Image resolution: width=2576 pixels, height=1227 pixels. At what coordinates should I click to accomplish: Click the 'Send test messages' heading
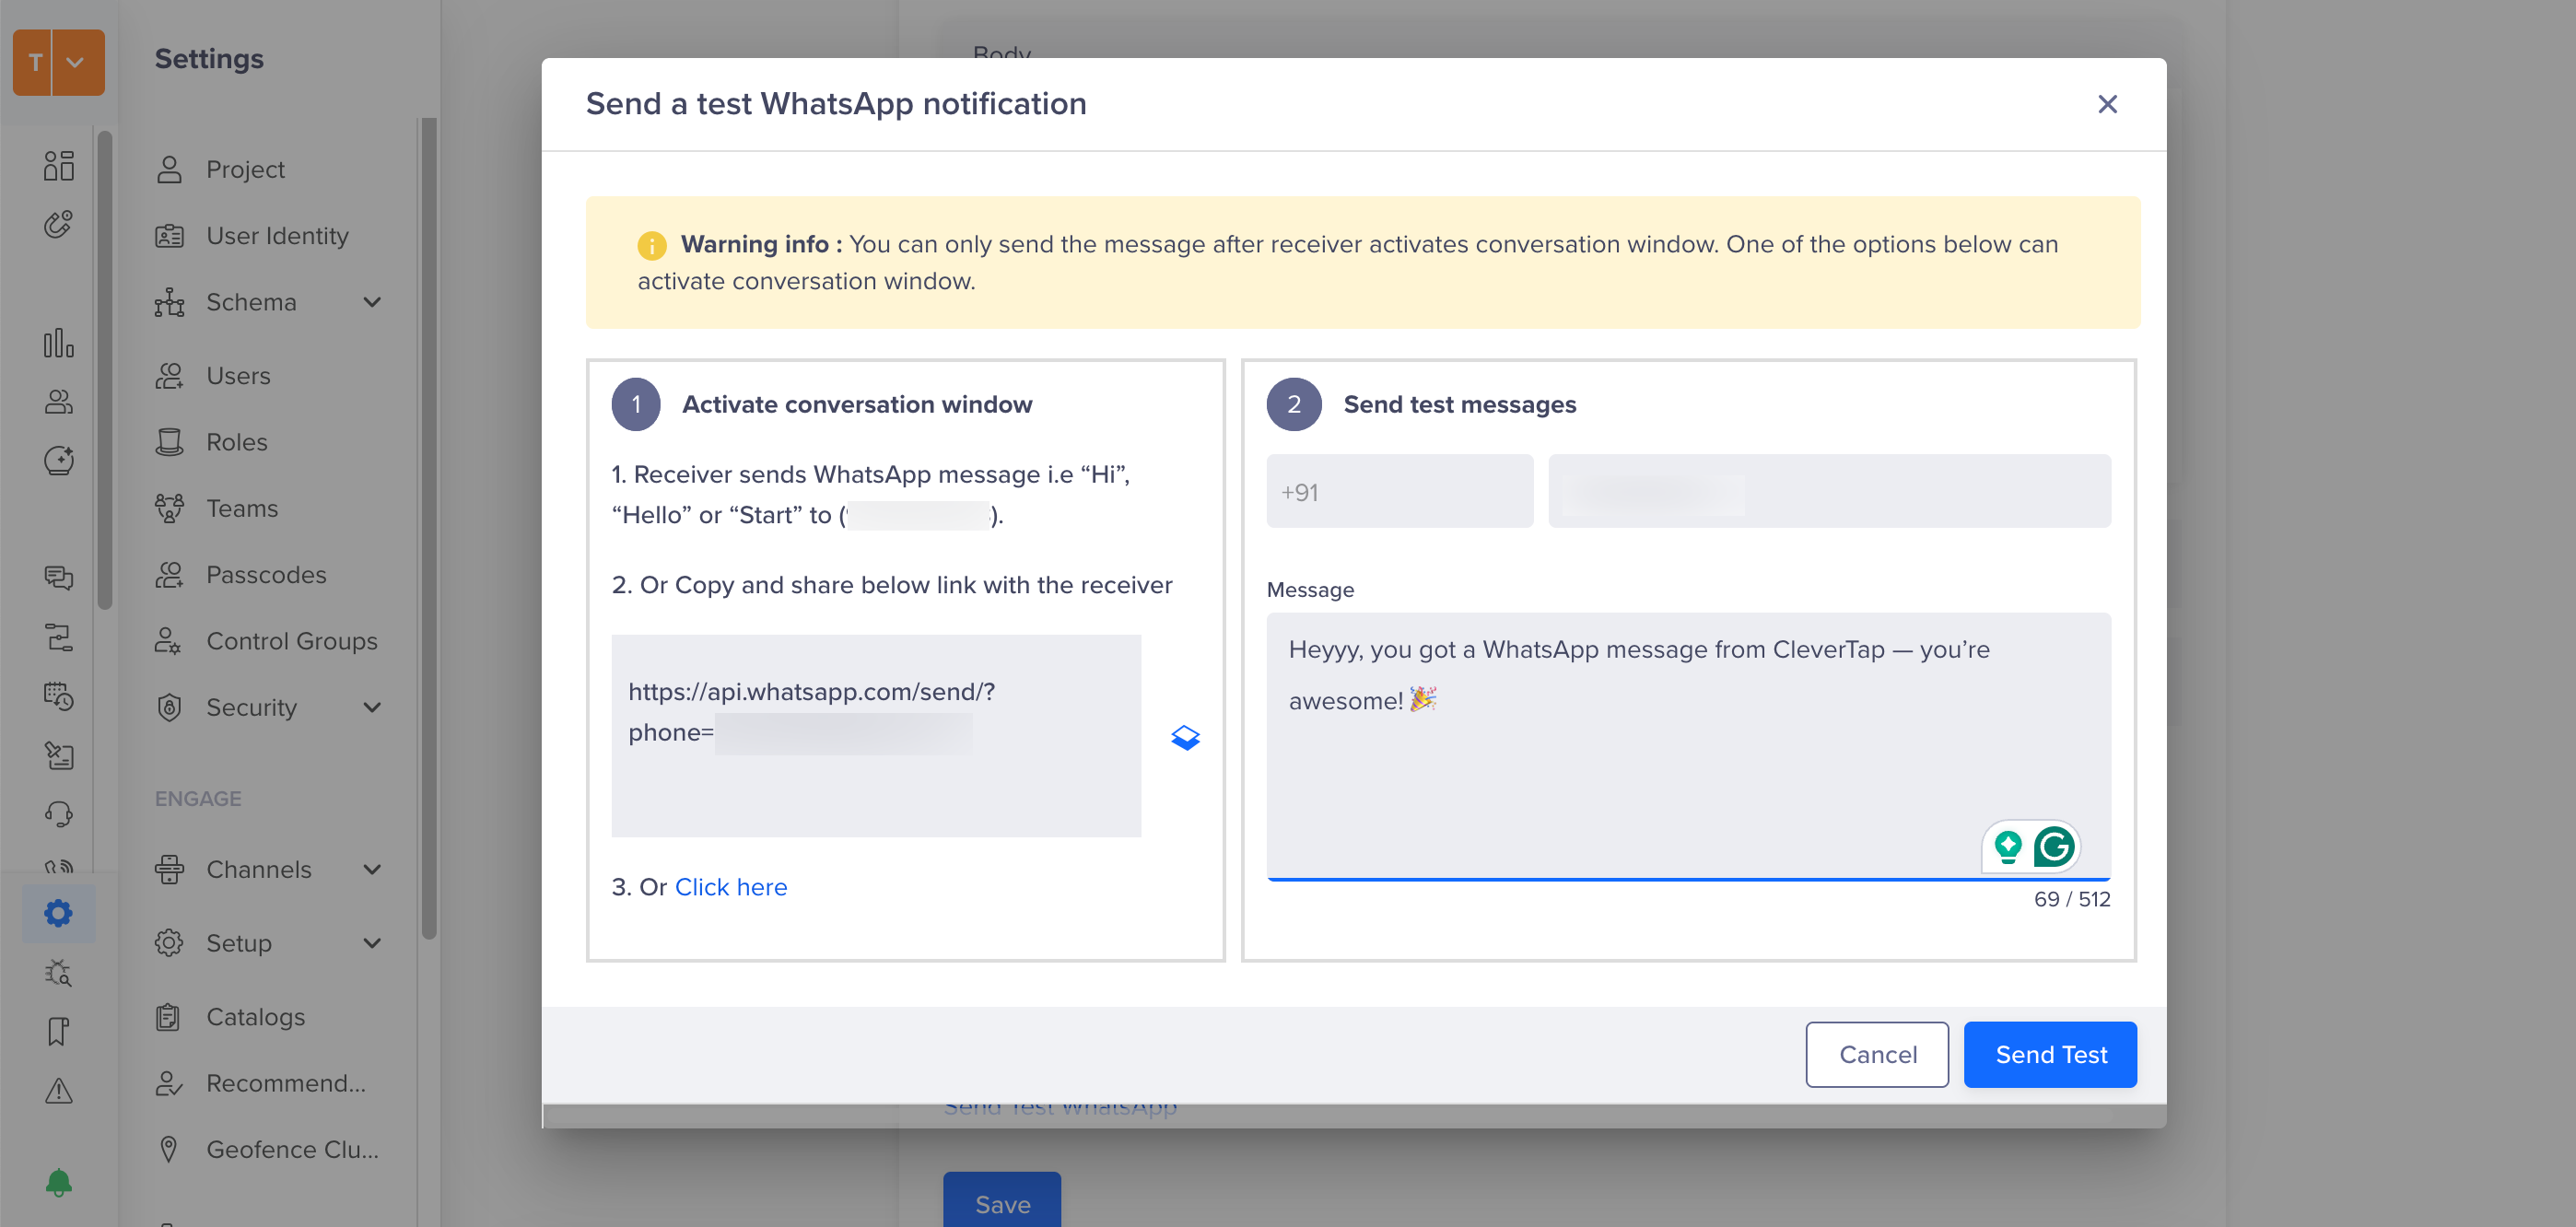pyautogui.click(x=1459, y=404)
